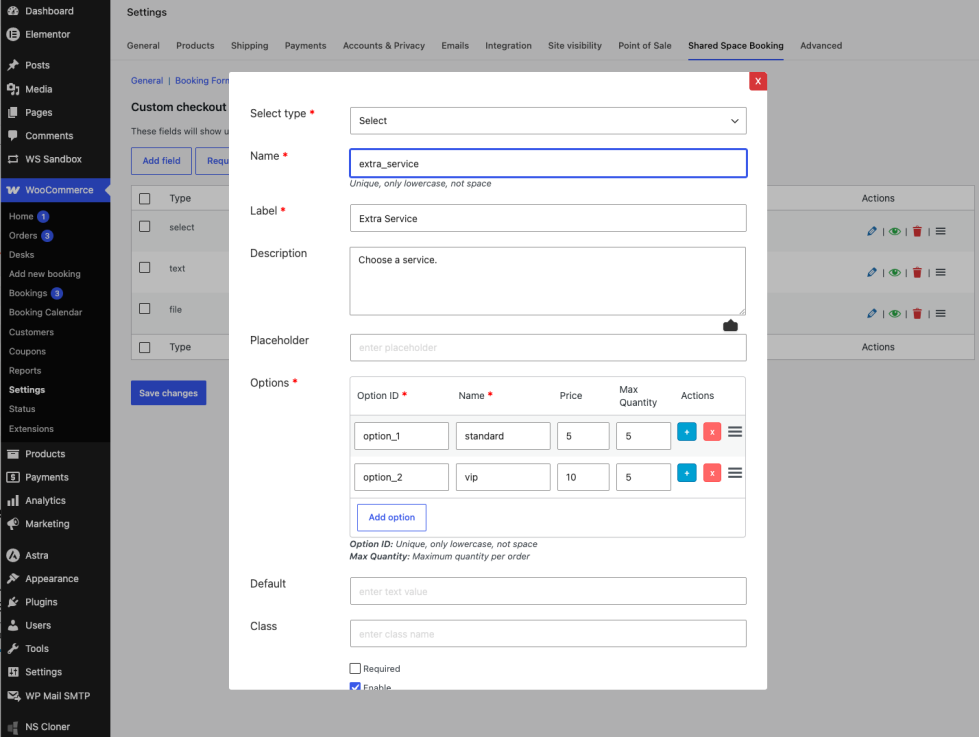Viewport: 979px width, 737px height.
Task: Focus the Name field containing extra_service
Action: pyautogui.click(x=548, y=164)
